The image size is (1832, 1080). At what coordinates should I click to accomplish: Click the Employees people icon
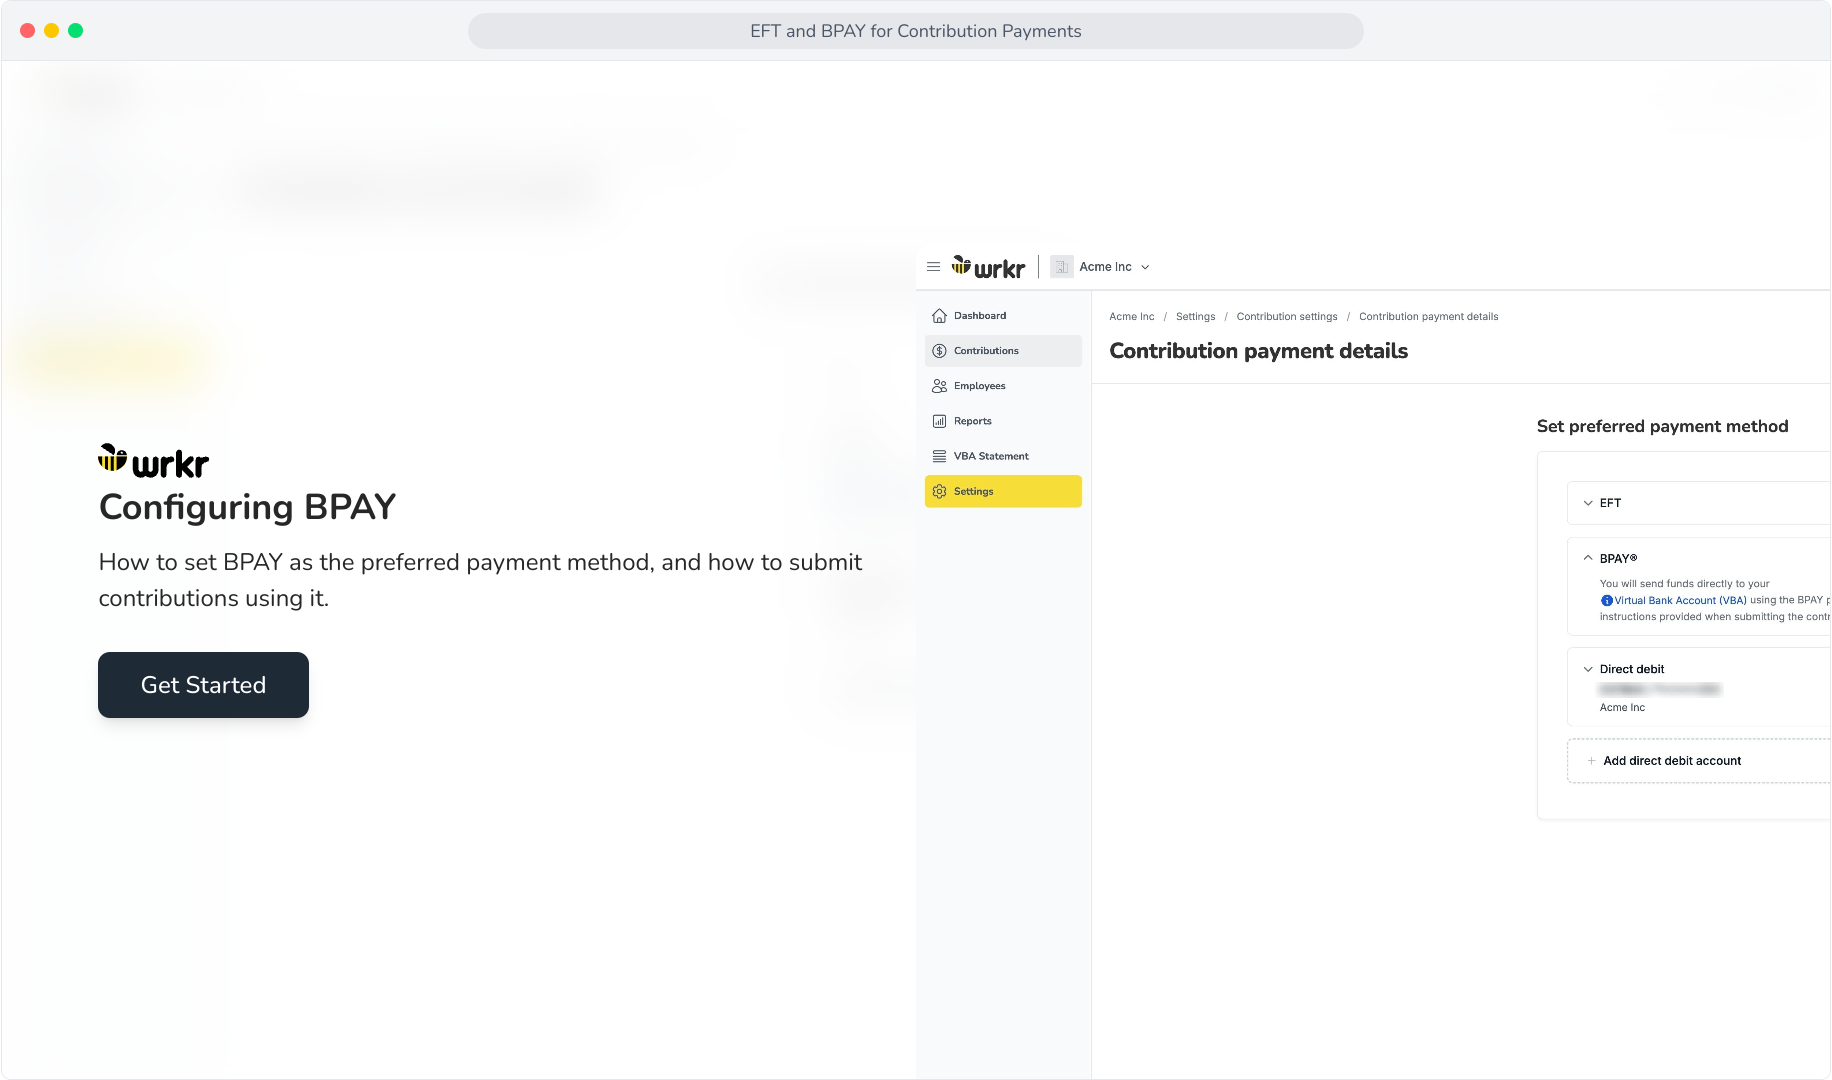coord(939,386)
